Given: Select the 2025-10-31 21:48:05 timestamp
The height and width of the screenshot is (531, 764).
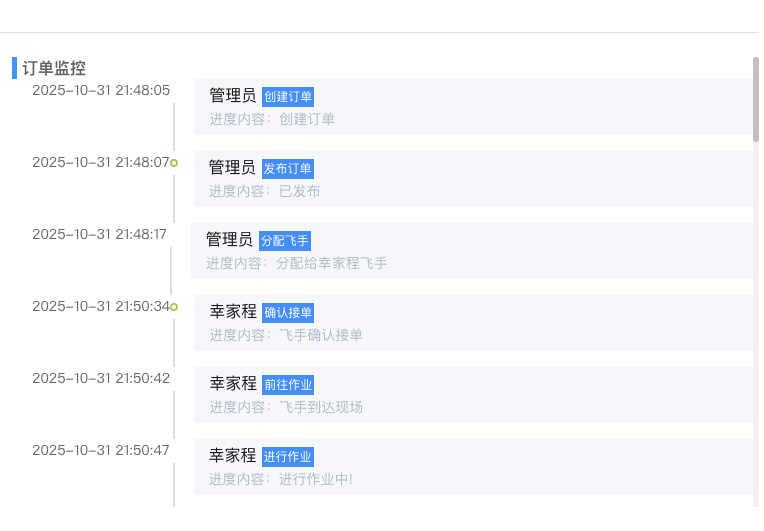Looking at the screenshot, I should 101,90.
